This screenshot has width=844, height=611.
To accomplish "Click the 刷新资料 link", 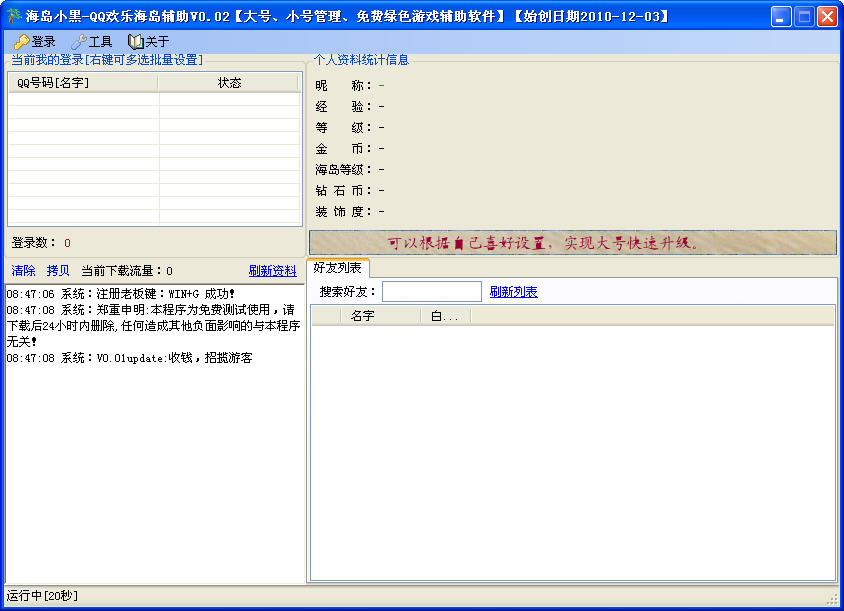I will [272, 271].
